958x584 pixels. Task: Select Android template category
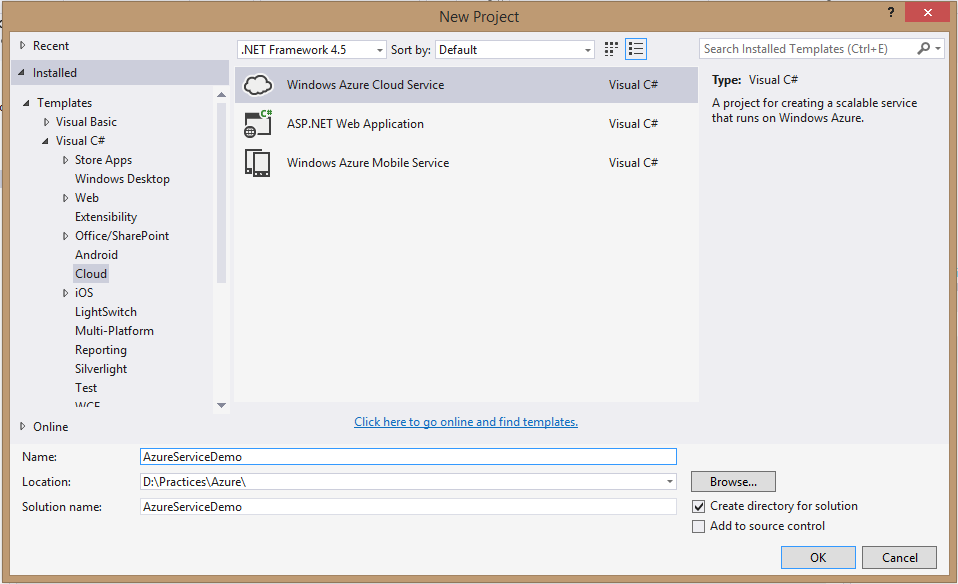click(96, 255)
